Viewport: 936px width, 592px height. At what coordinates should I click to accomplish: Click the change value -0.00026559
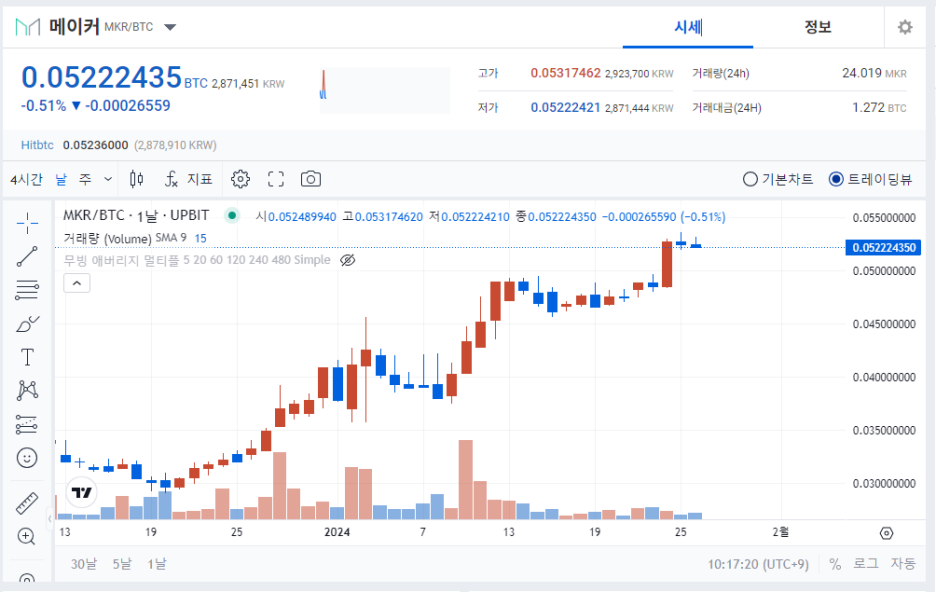[x=128, y=106]
